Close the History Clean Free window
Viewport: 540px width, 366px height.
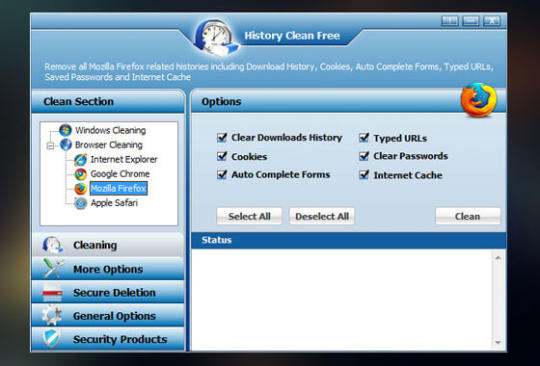tap(492, 21)
